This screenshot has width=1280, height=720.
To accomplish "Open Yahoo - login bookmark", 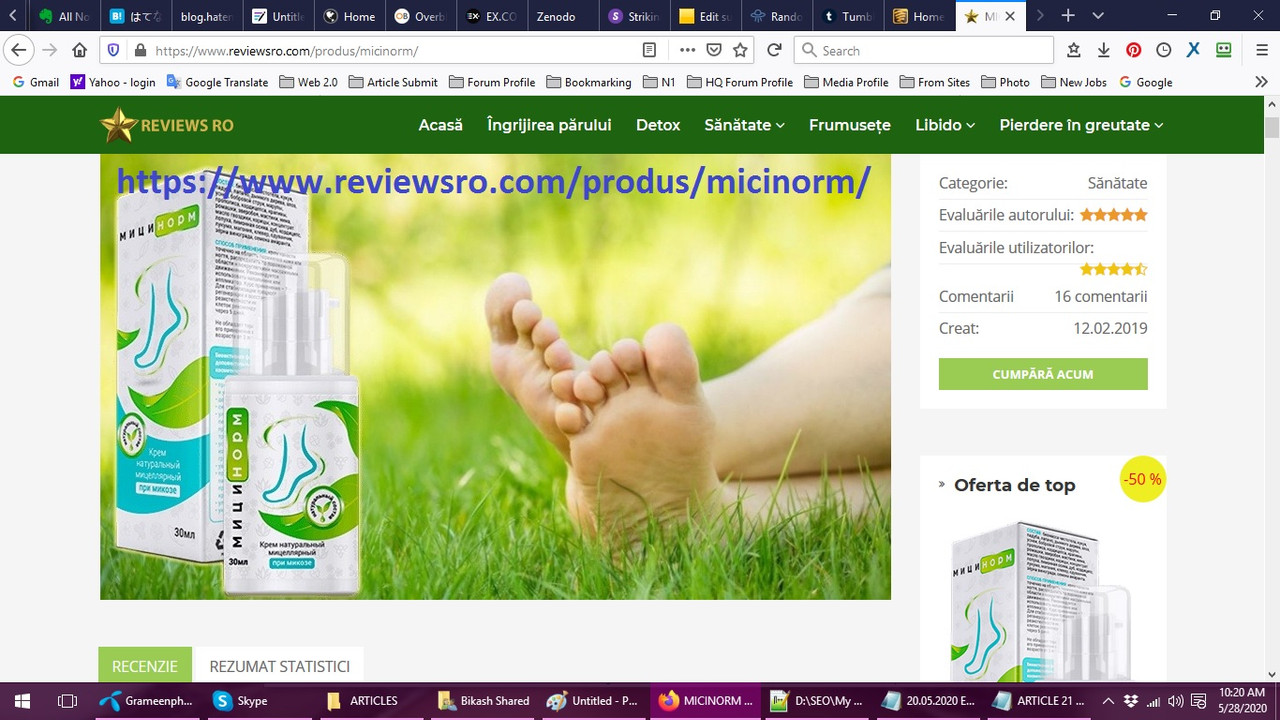I will pyautogui.click(x=113, y=82).
